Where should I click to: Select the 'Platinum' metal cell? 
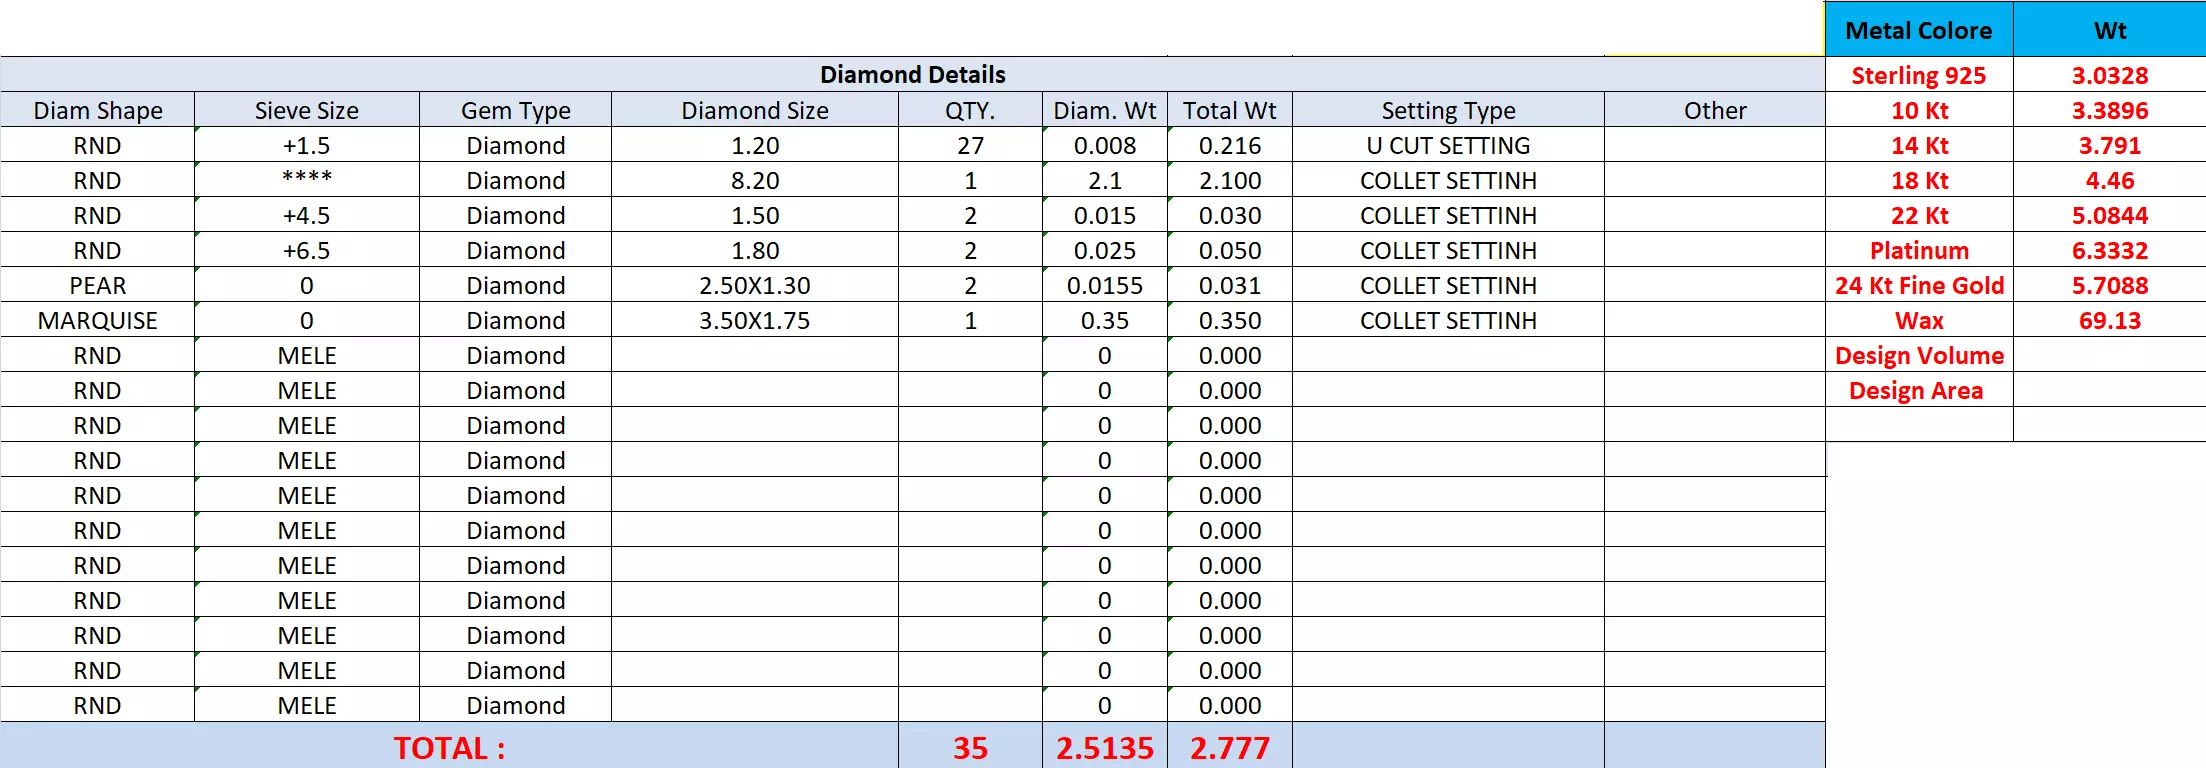(x=1919, y=250)
